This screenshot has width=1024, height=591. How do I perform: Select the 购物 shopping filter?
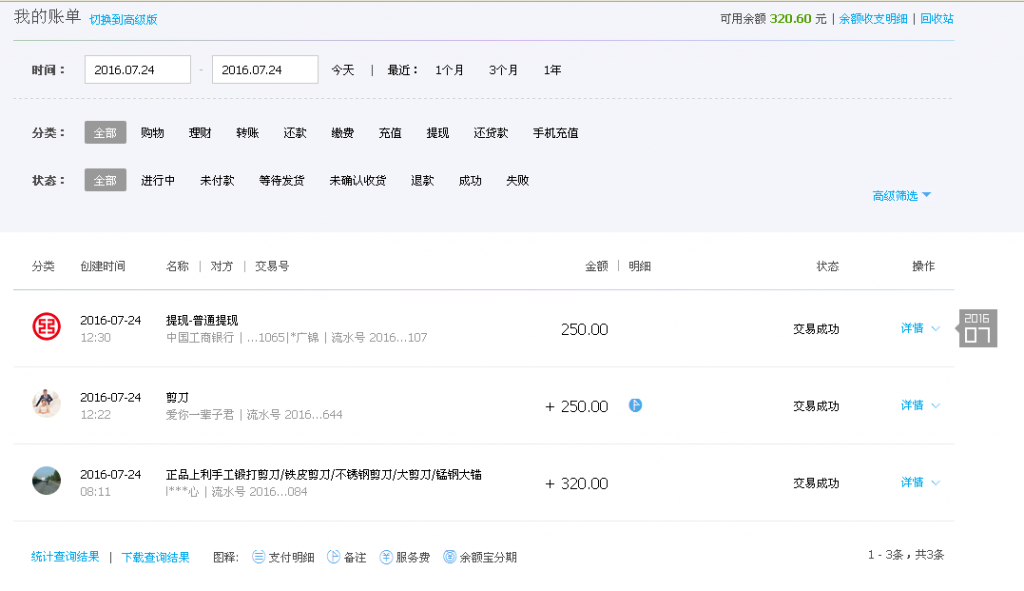152,131
